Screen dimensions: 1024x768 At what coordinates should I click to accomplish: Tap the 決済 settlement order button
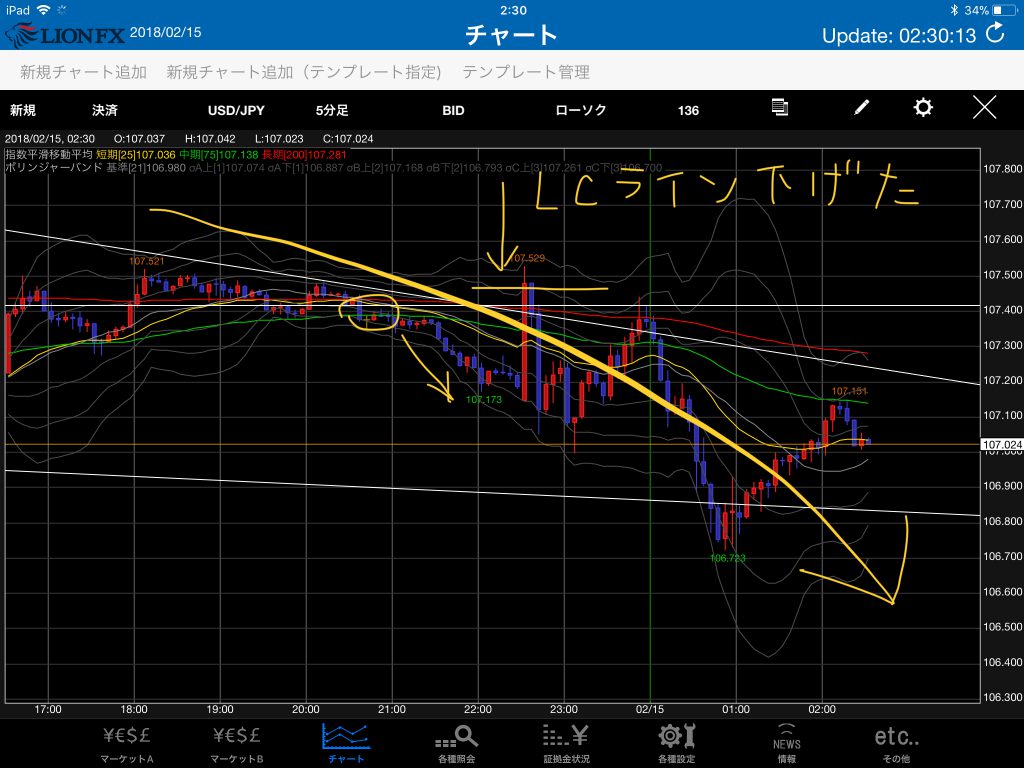coord(104,110)
